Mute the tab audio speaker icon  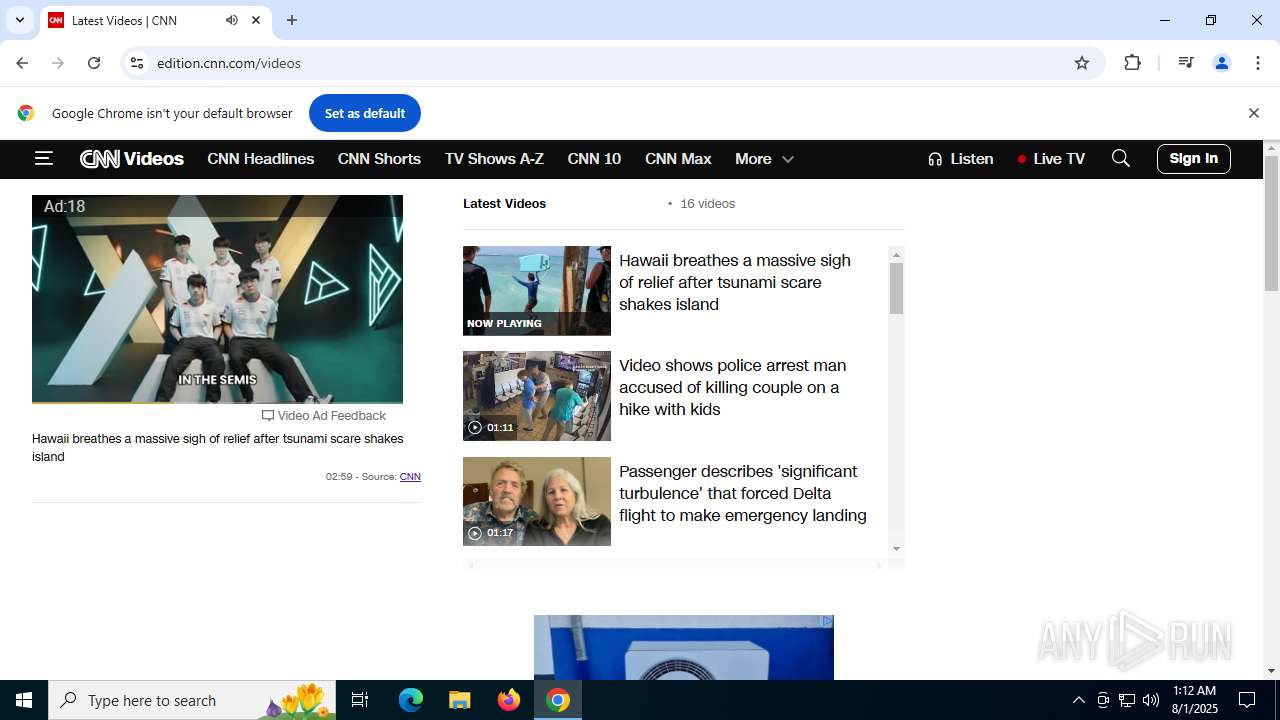[x=232, y=20]
